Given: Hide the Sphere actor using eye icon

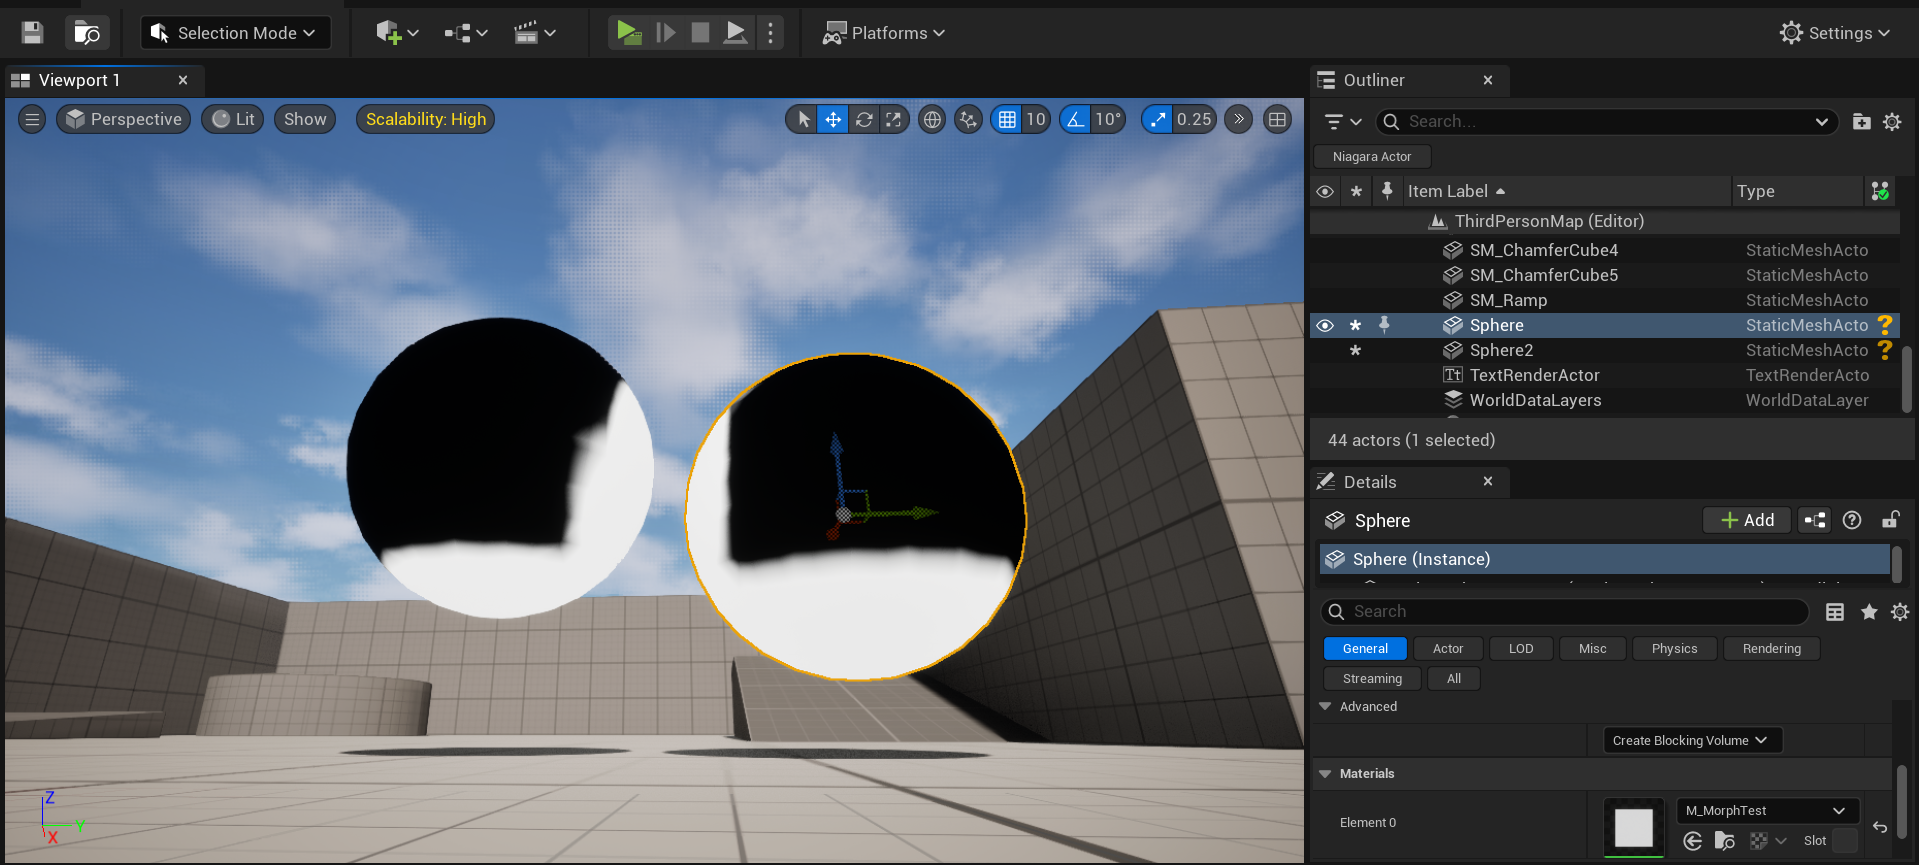Looking at the screenshot, I should tap(1325, 326).
